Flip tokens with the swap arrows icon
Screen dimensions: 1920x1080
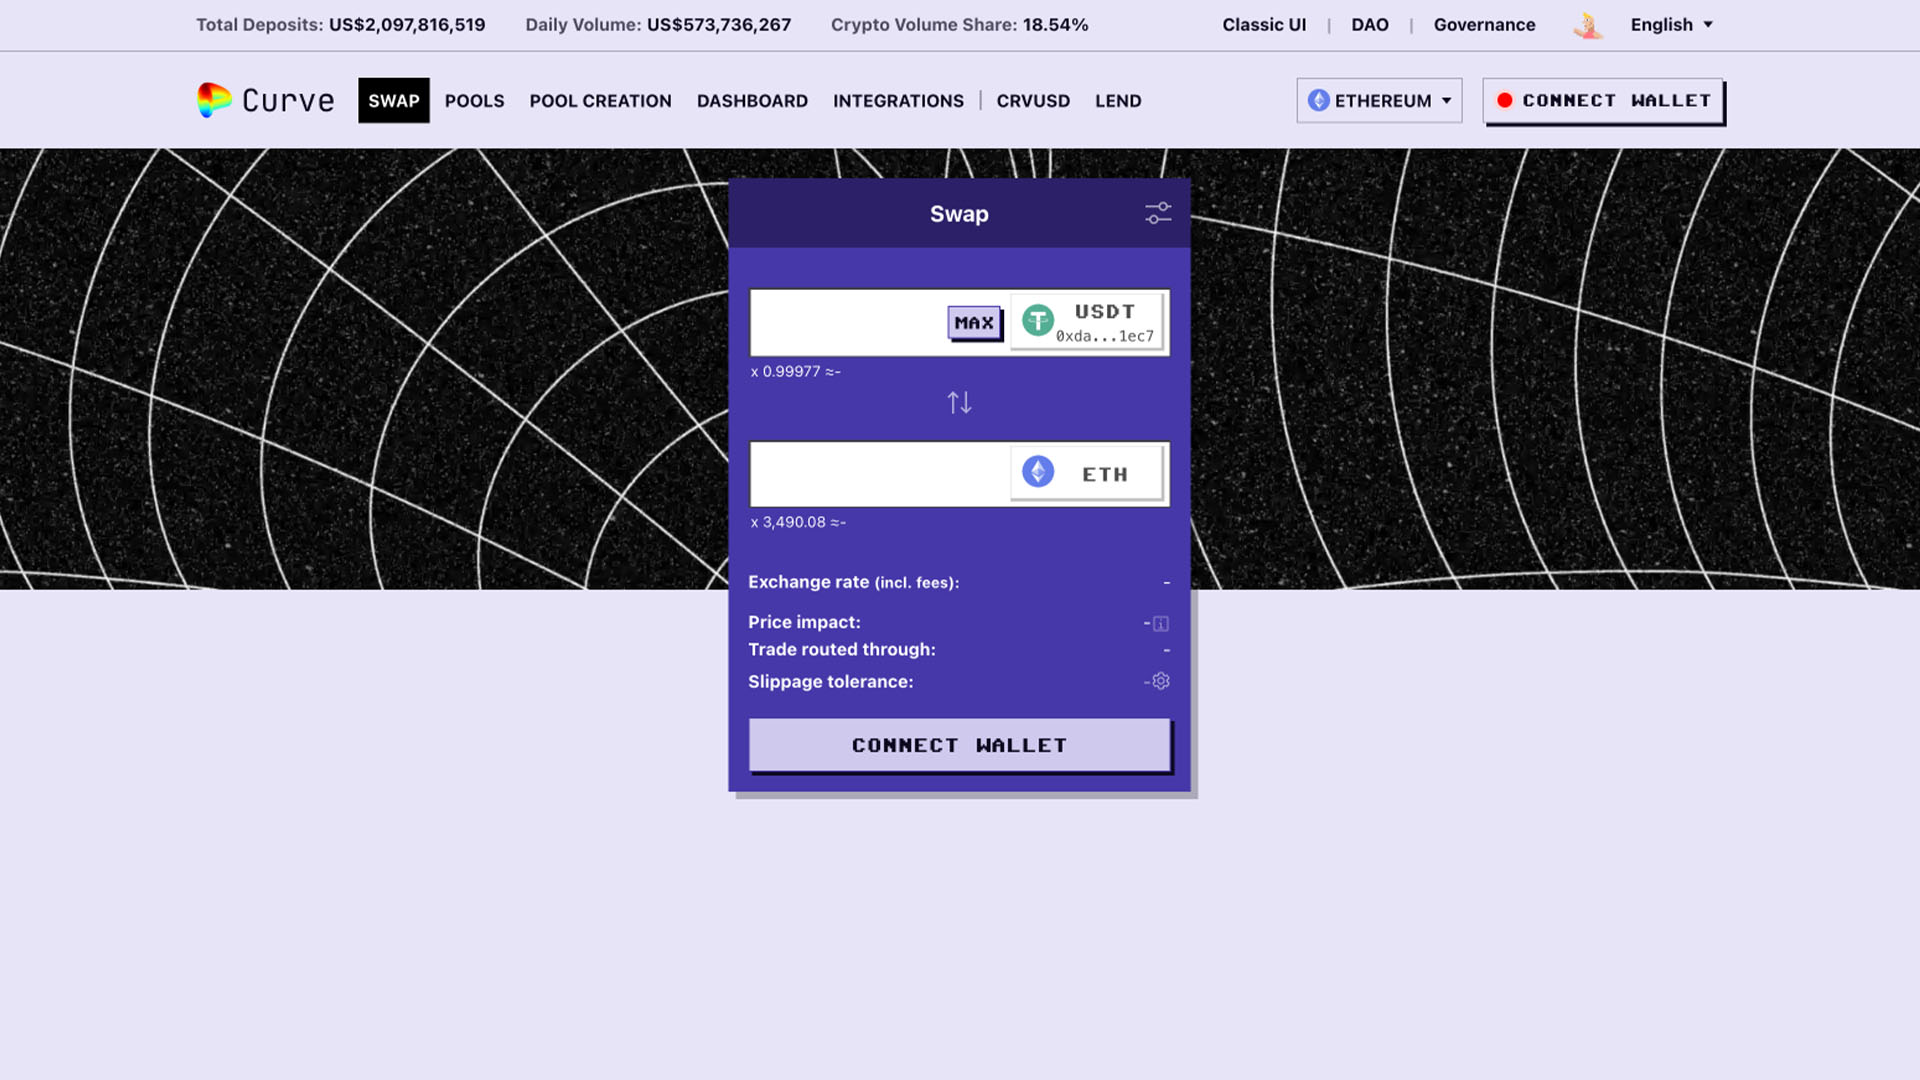tap(959, 402)
